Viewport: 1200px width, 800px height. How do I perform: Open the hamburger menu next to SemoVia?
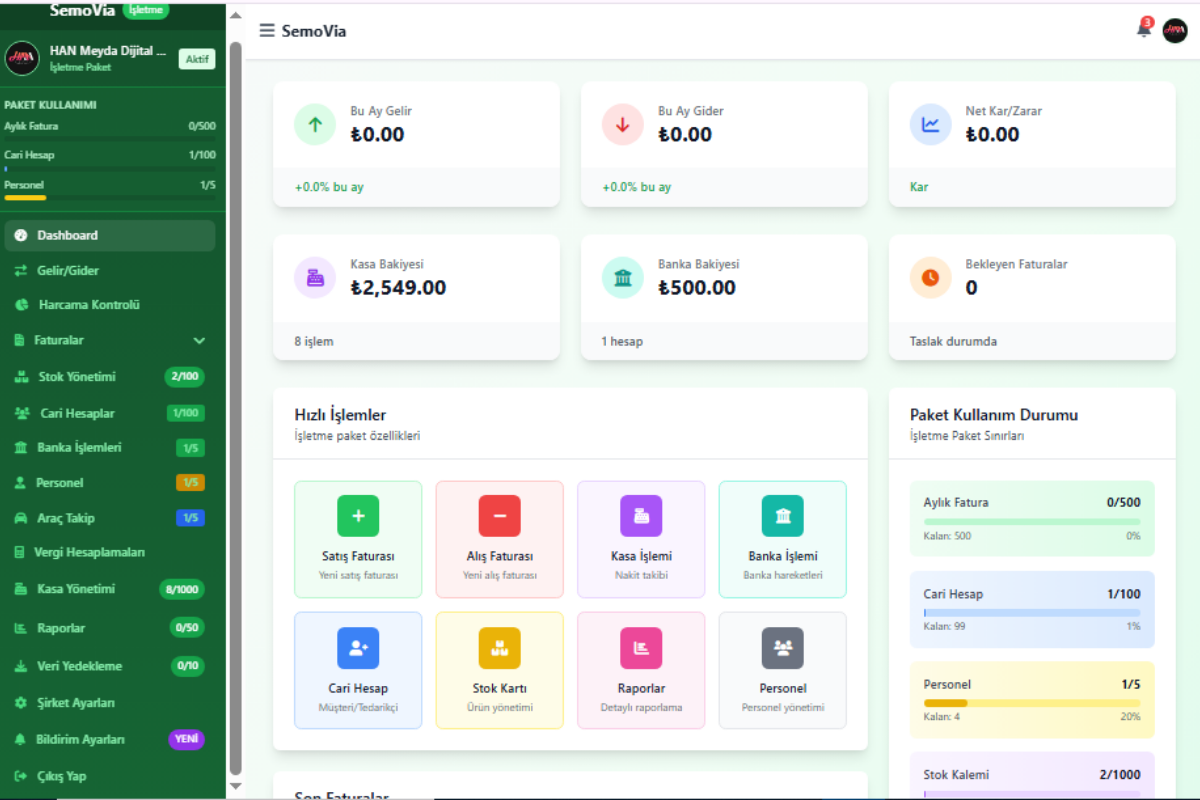click(x=267, y=30)
